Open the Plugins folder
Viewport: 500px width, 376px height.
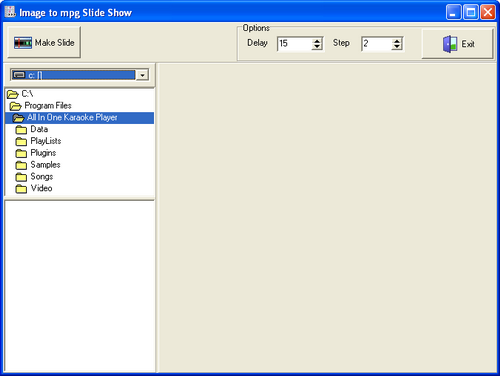(79, 153)
